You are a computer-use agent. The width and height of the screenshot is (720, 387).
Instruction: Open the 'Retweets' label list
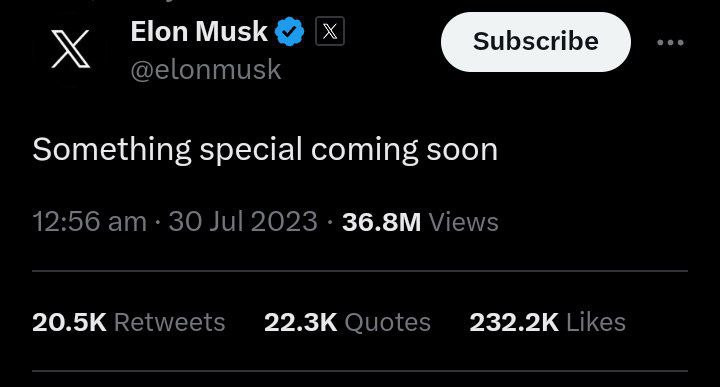[x=169, y=322]
